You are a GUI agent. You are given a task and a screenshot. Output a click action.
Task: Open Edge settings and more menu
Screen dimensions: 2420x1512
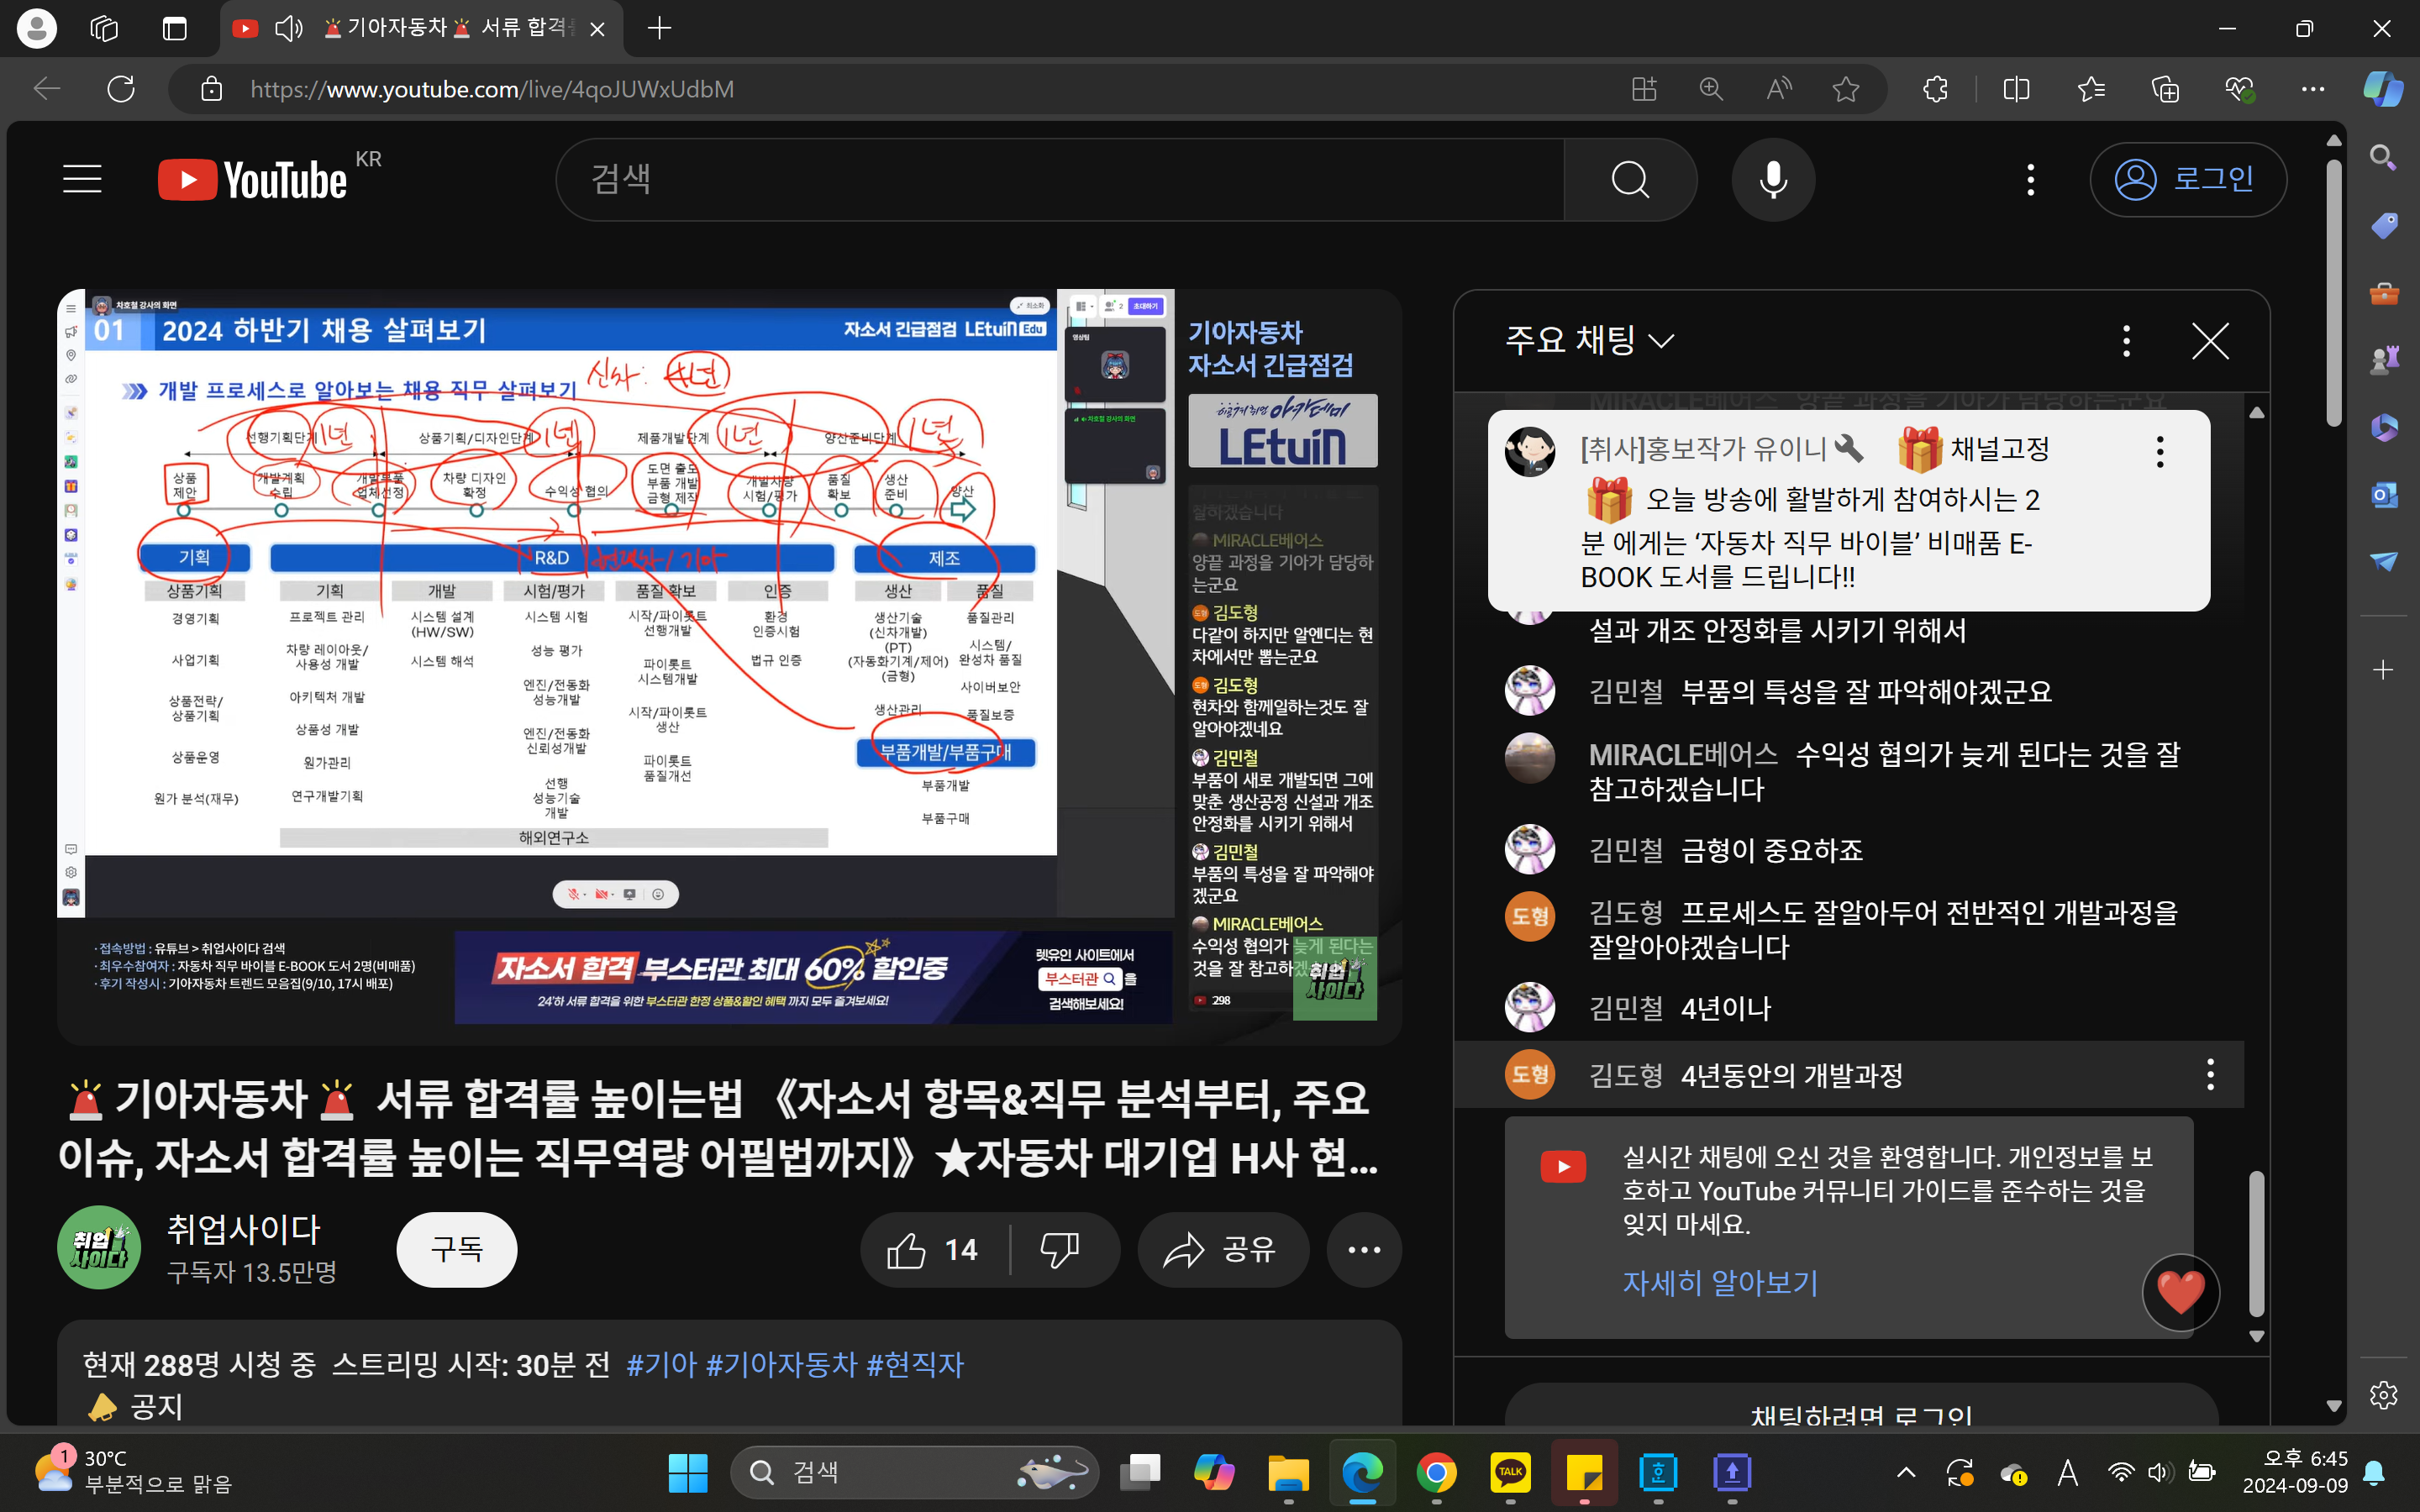(2313, 89)
